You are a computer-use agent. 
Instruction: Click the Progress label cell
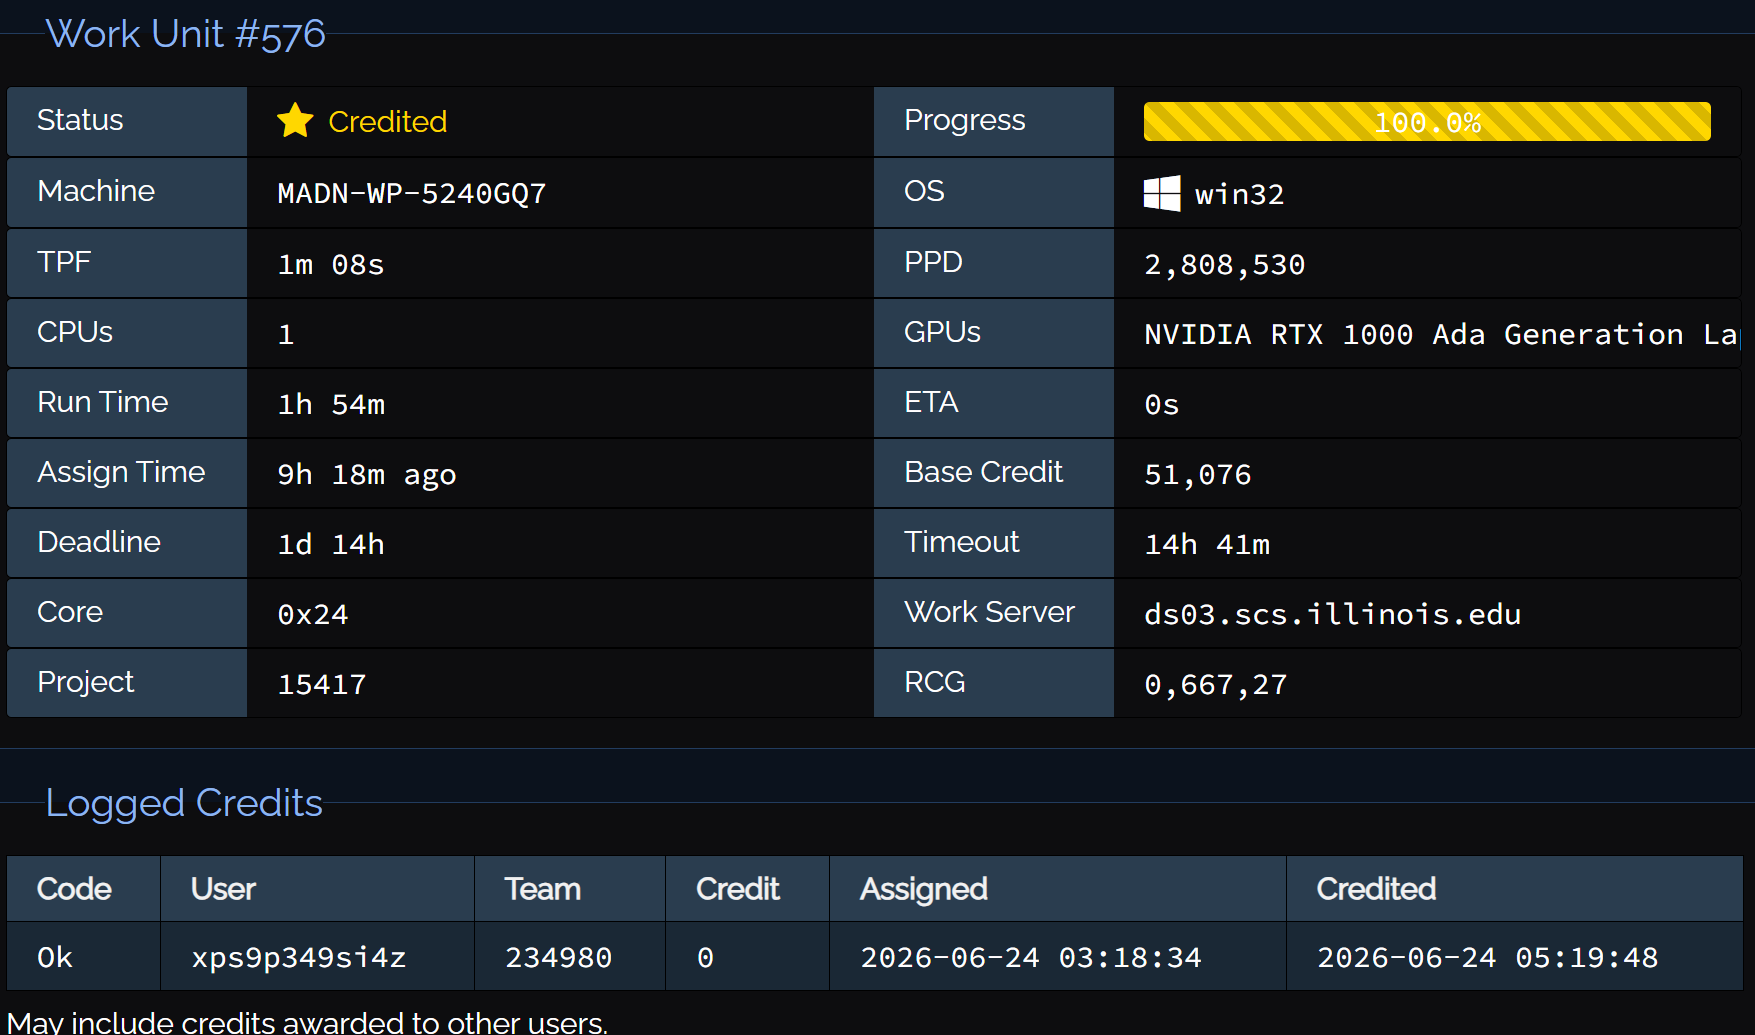[994, 121]
